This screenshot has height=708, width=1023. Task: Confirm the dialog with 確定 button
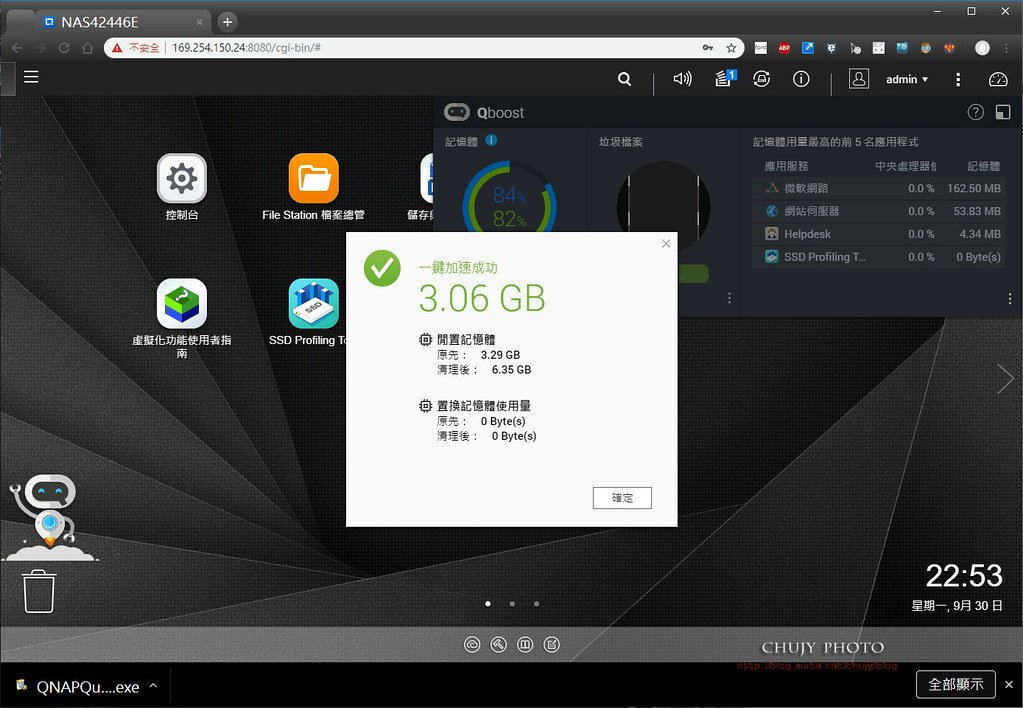pyautogui.click(x=622, y=498)
